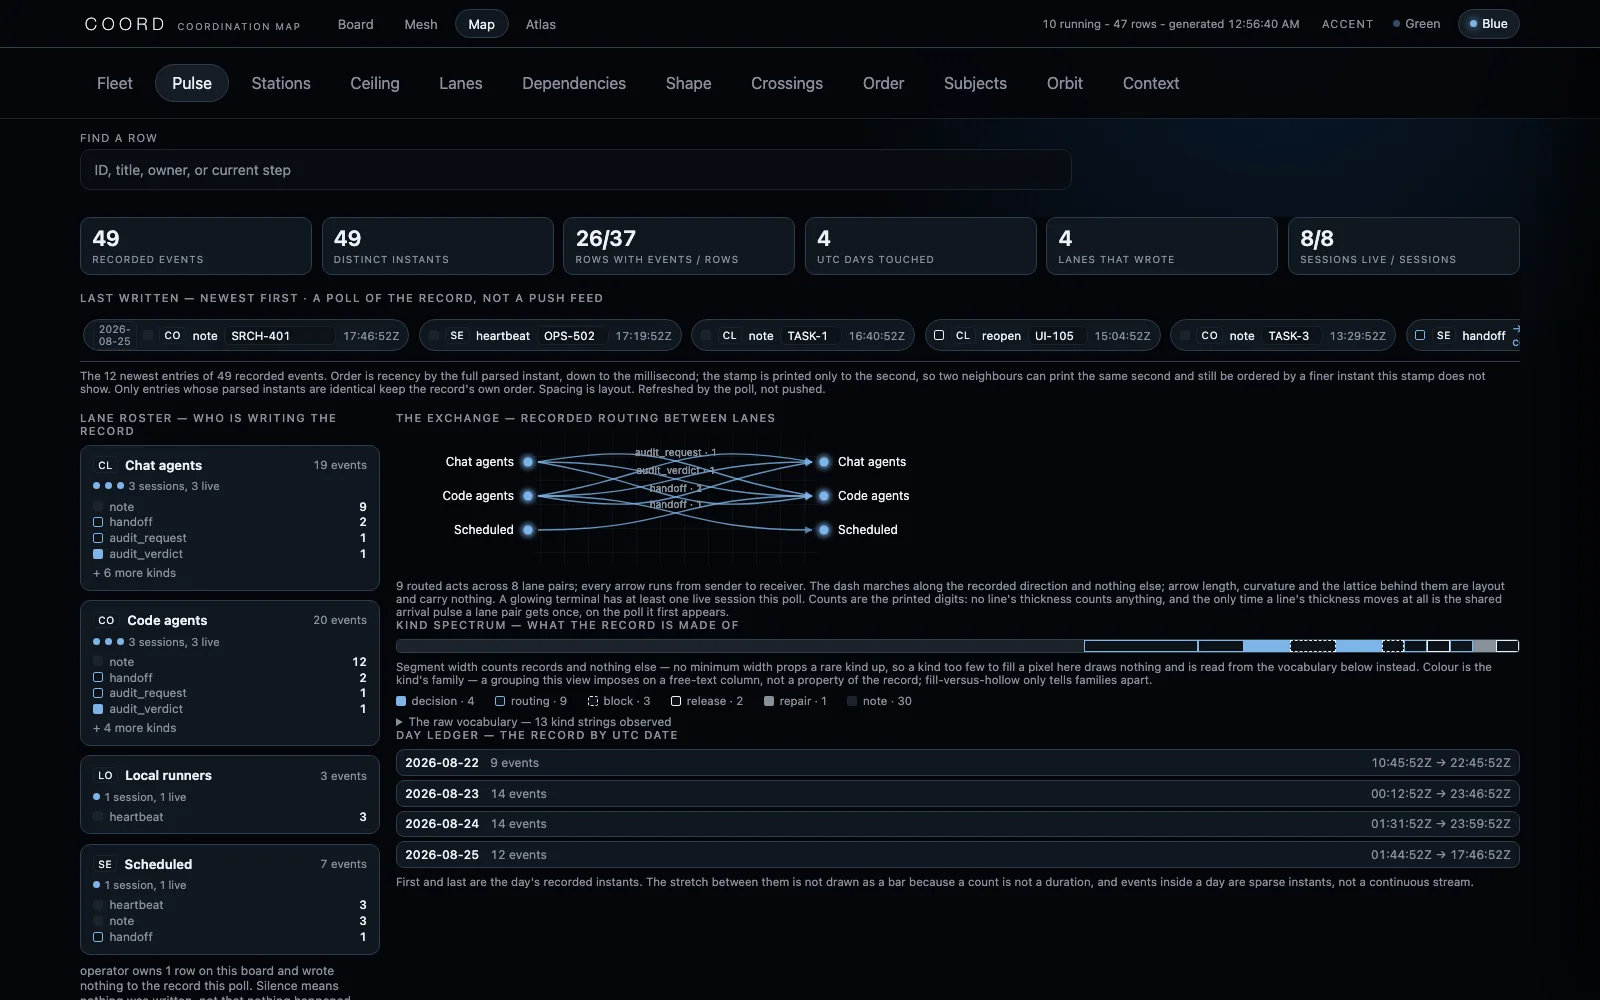Toggle the audit_verdict box in Chat agents card
The height and width of the screenshot is (1000, 1600).
click(98, 554)
